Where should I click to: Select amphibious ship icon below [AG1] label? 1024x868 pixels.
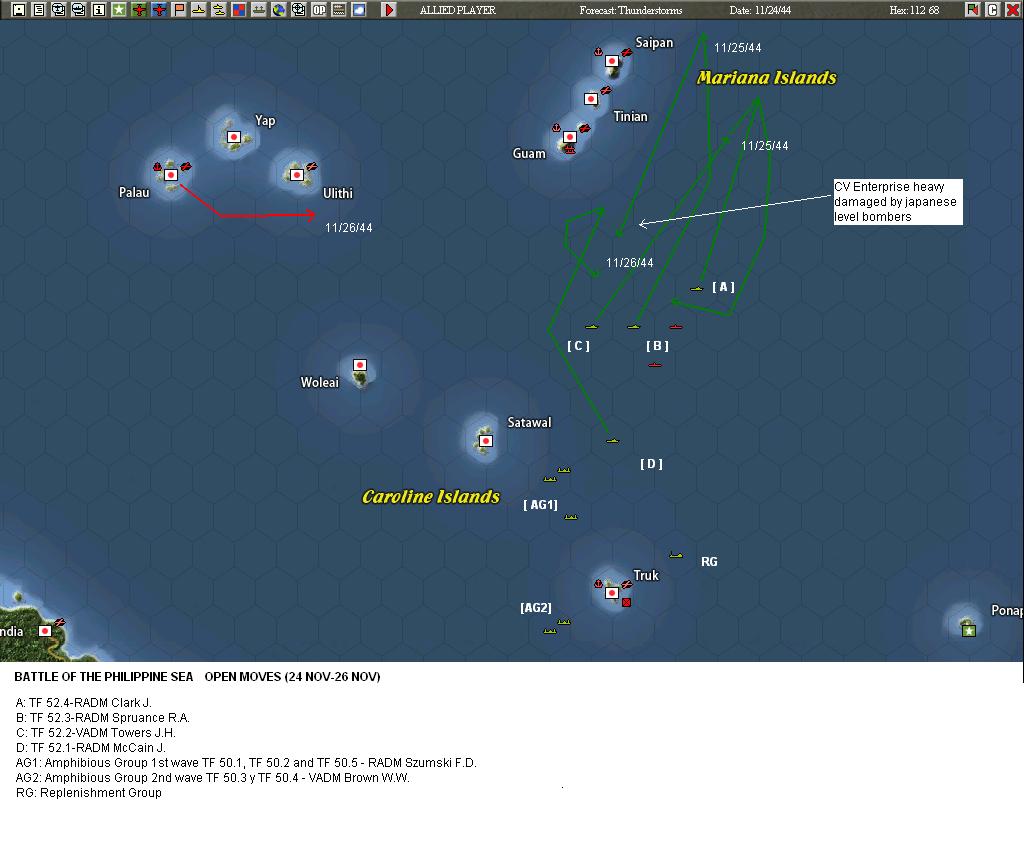point(571,517)
